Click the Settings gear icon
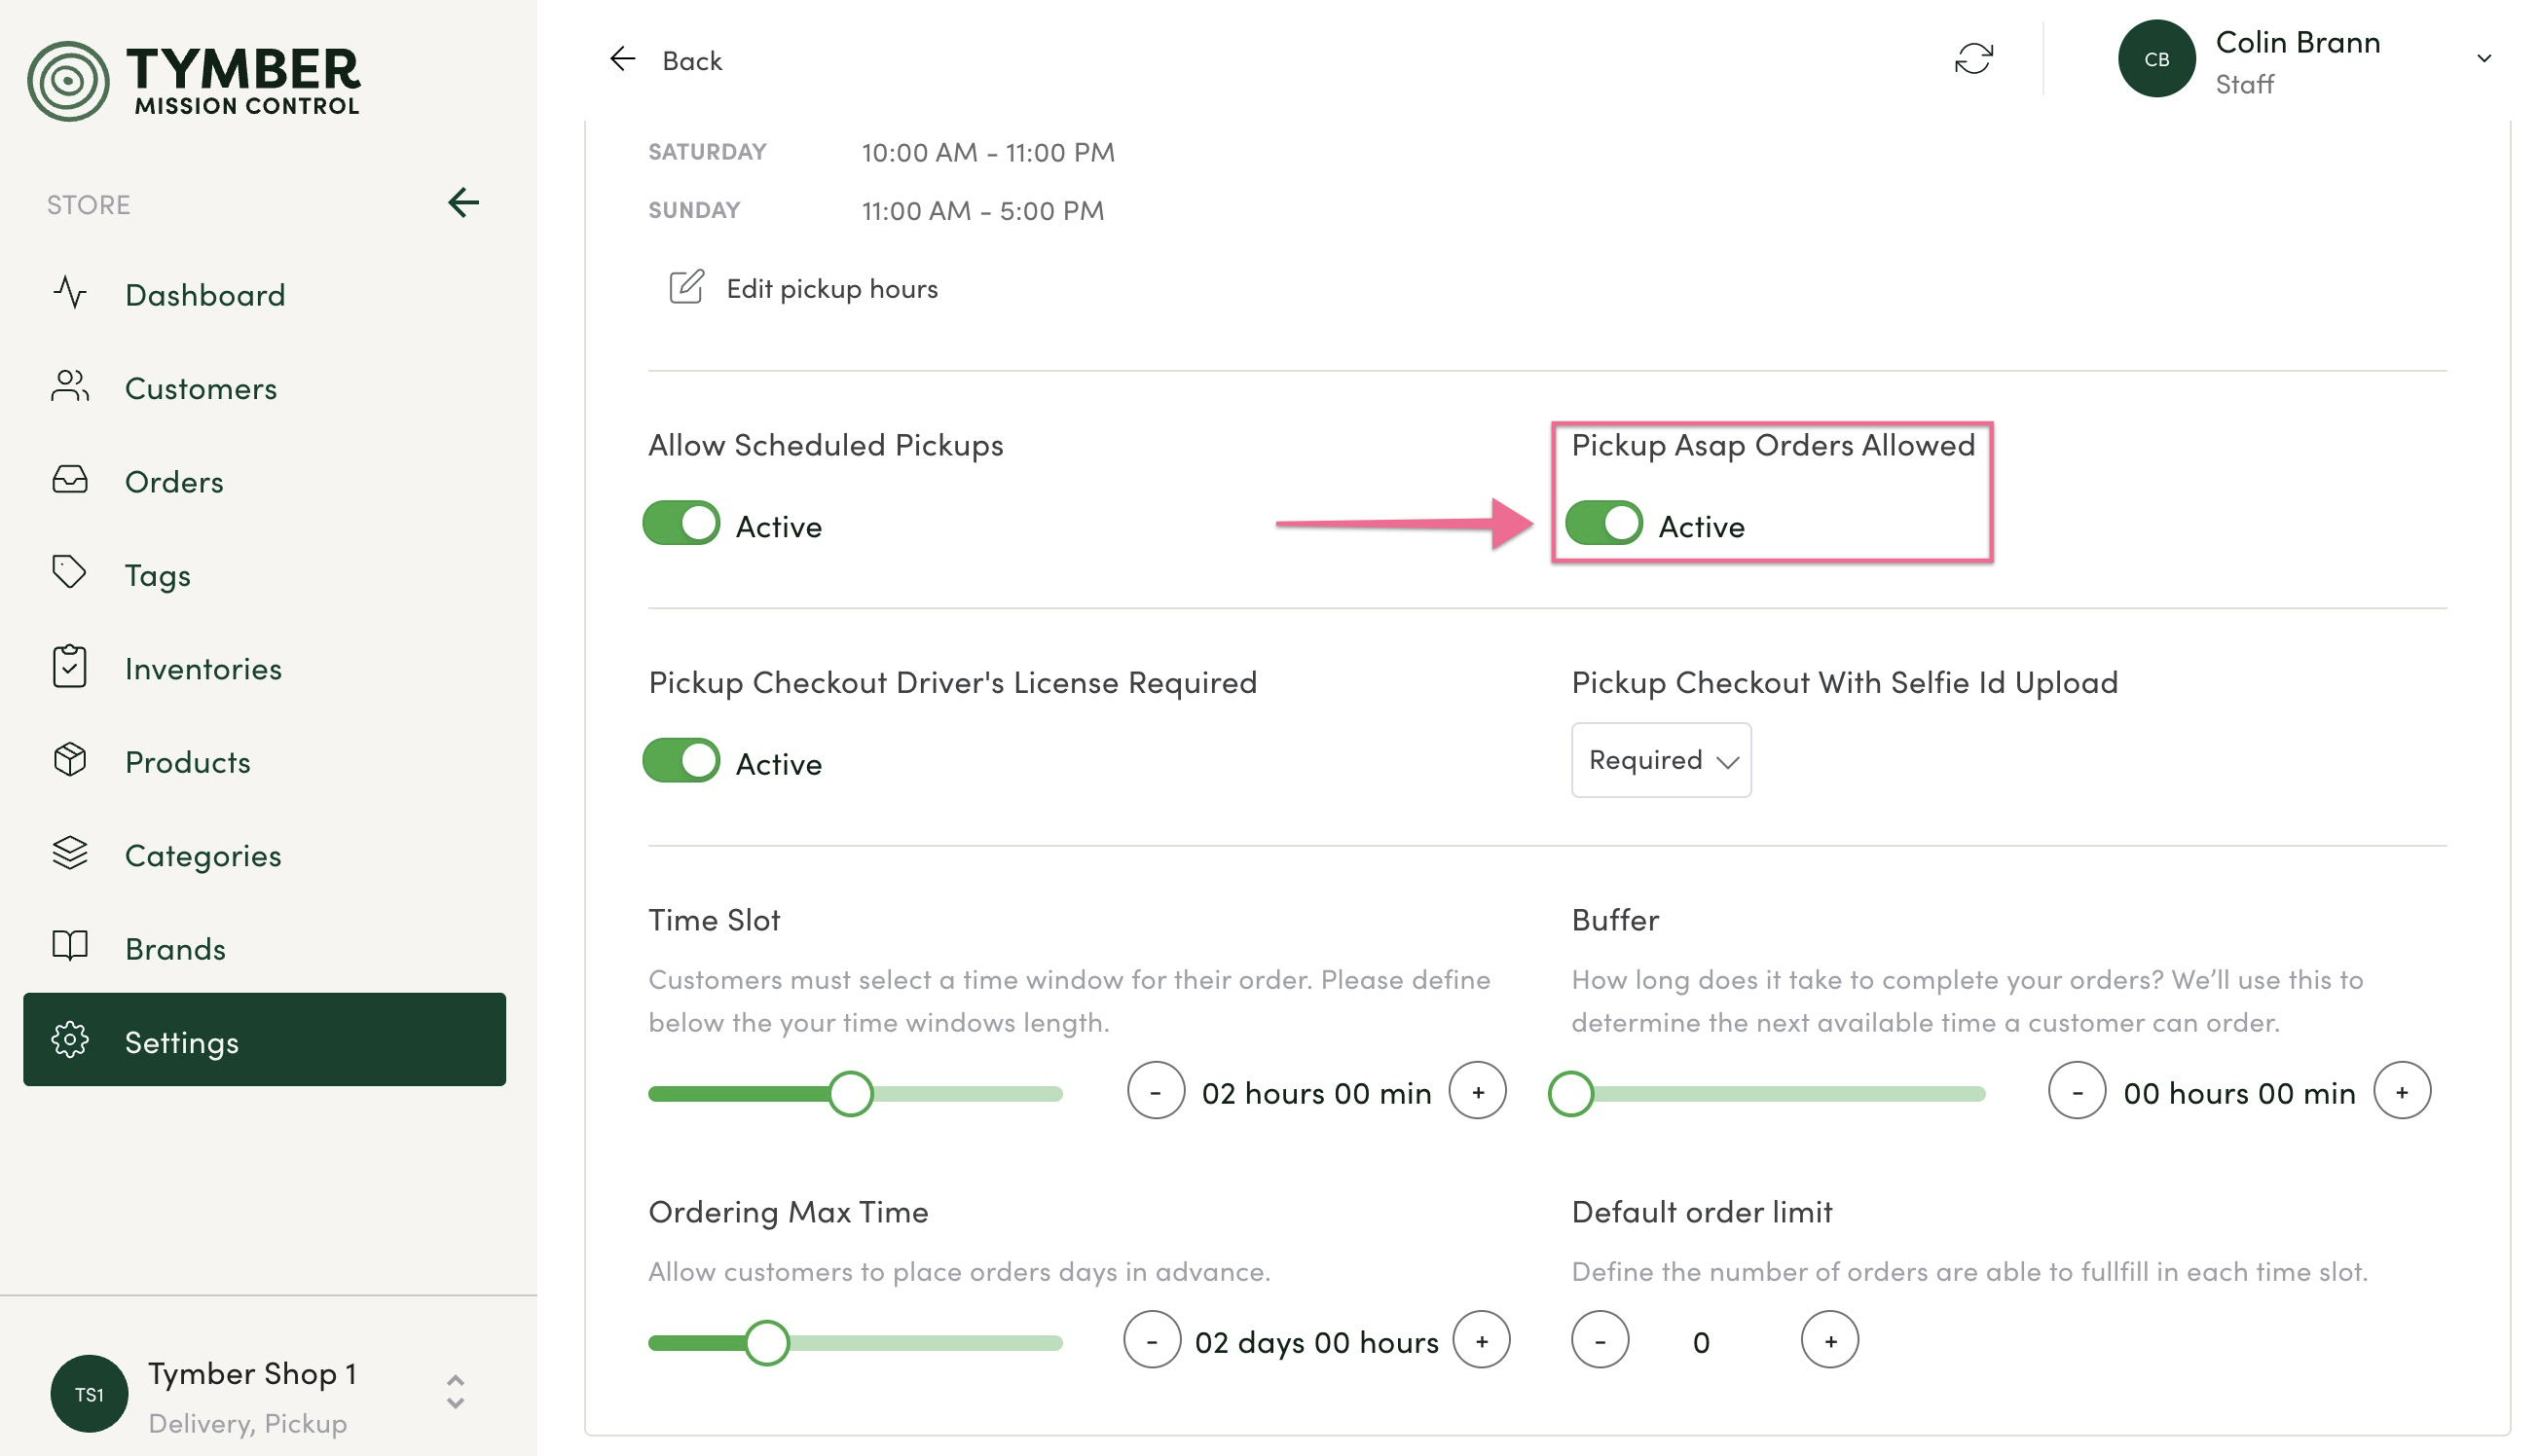The height and width of the screenshot is (1456, 2539). pyautogui.click(x=70, y=1041)
